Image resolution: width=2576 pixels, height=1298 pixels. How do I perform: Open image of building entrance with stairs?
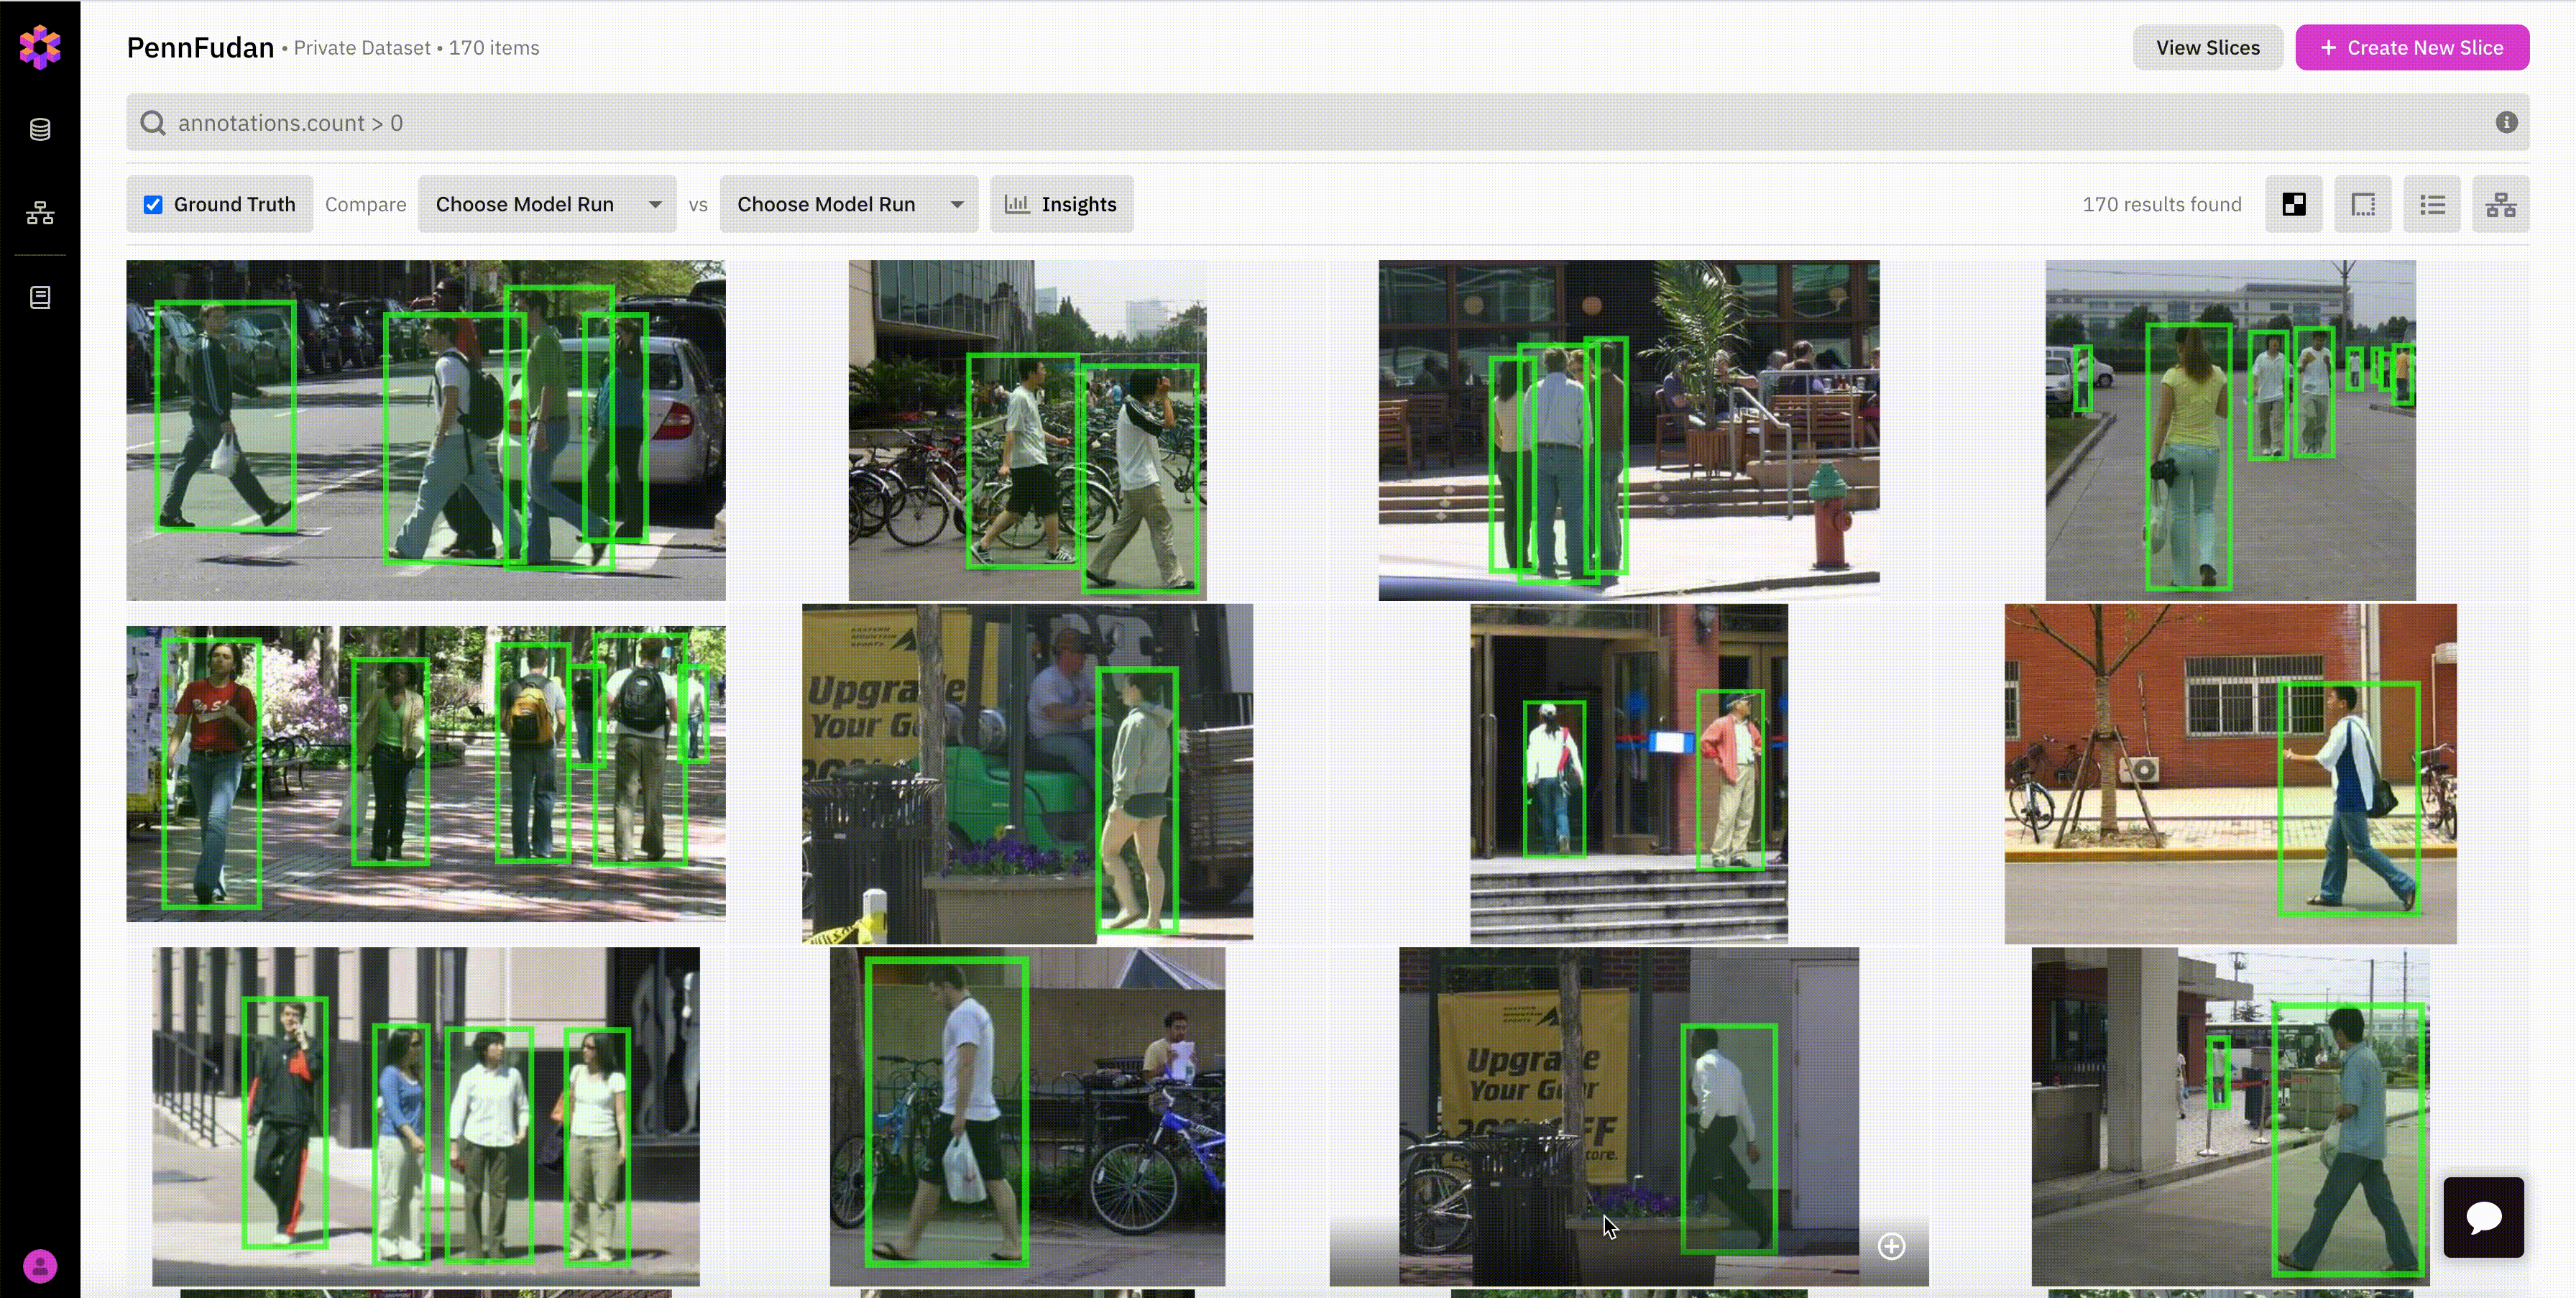pos(1629,774)
